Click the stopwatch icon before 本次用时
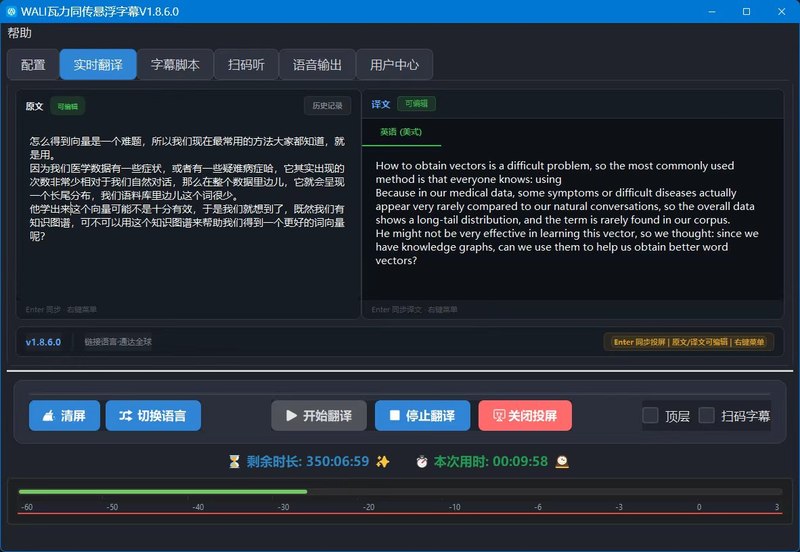Viewport: 800px width, 552px height. tap(422, 462)
